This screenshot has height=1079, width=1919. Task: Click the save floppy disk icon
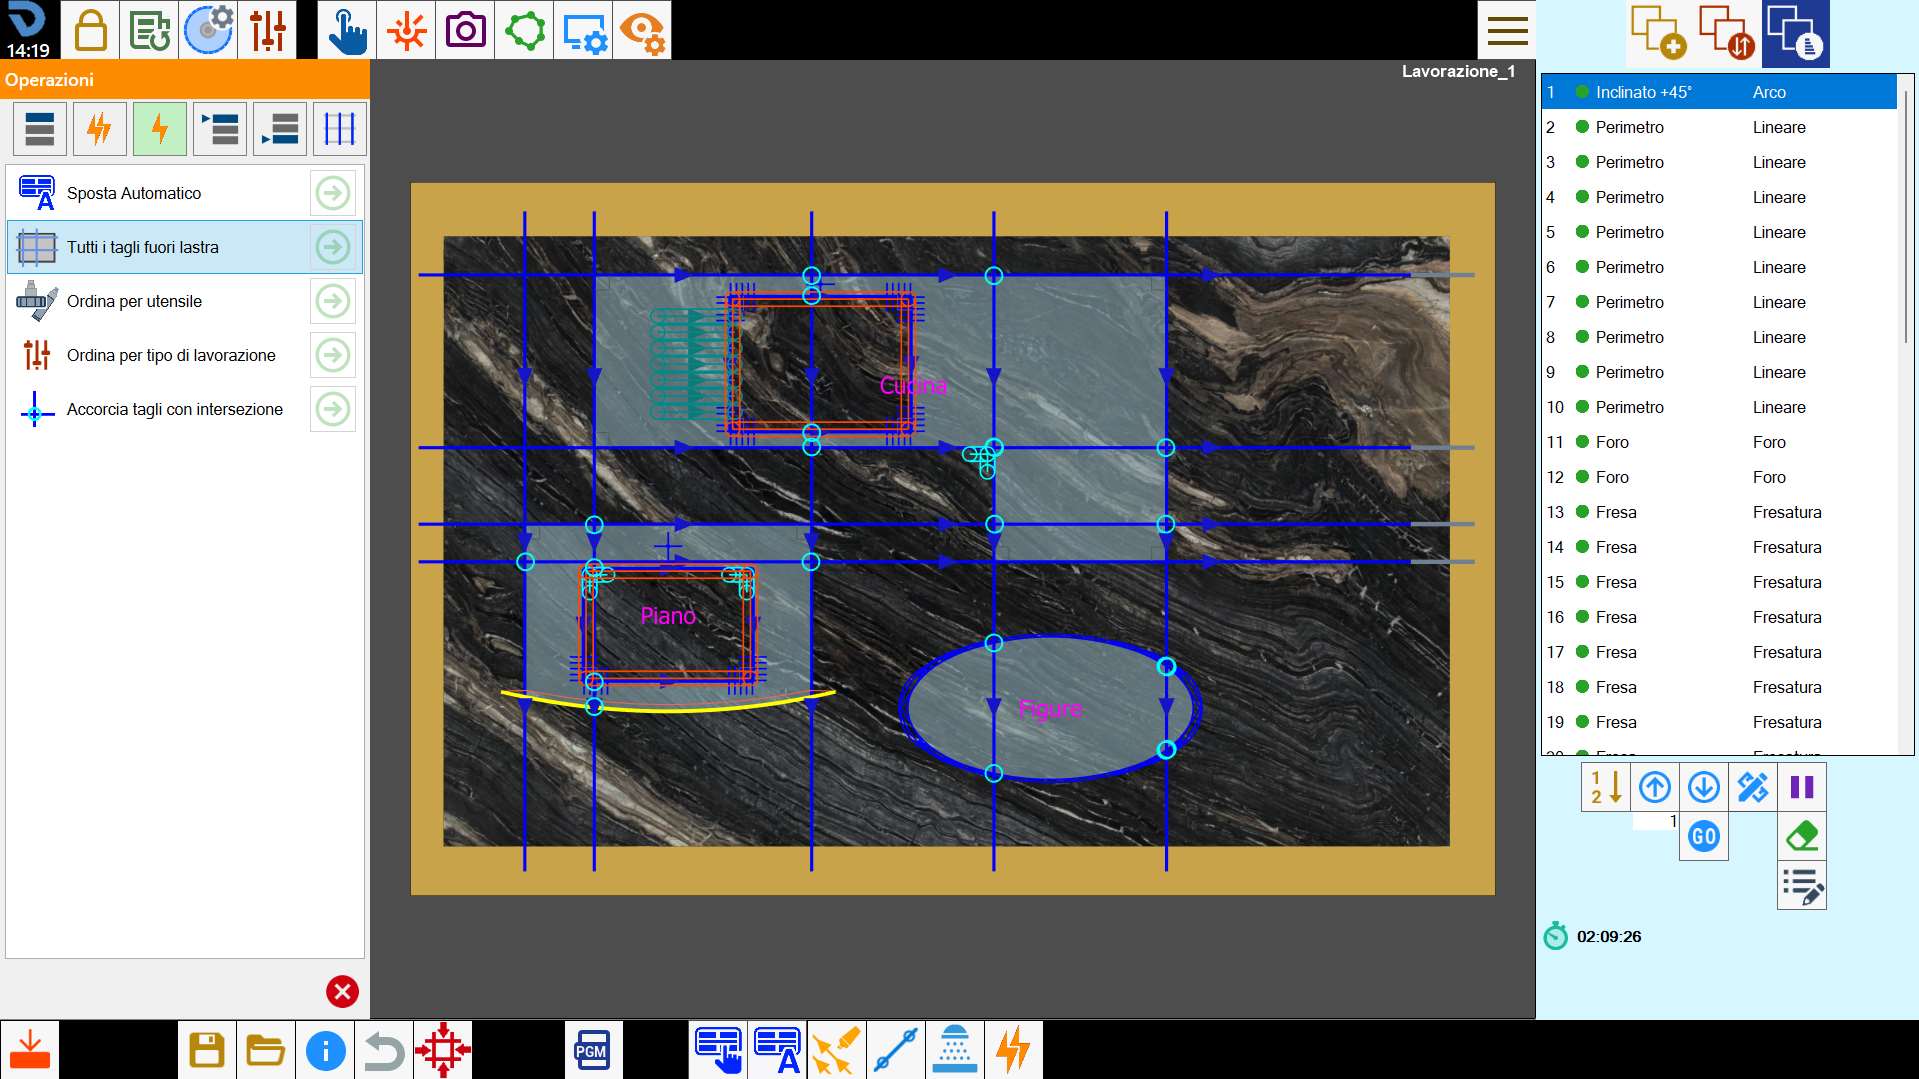pyautogui.click(x=207, y=1050)
